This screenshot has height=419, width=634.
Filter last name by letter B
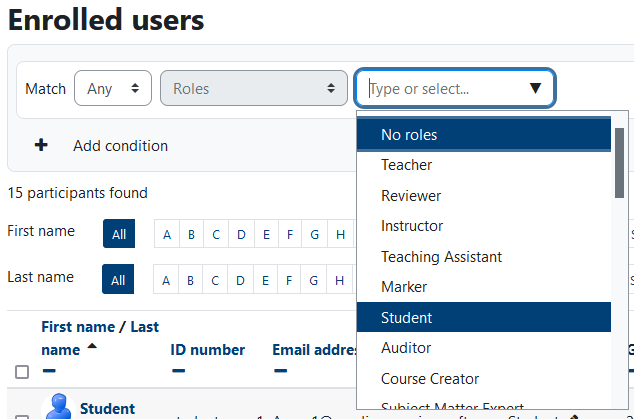tap(190, 280)
